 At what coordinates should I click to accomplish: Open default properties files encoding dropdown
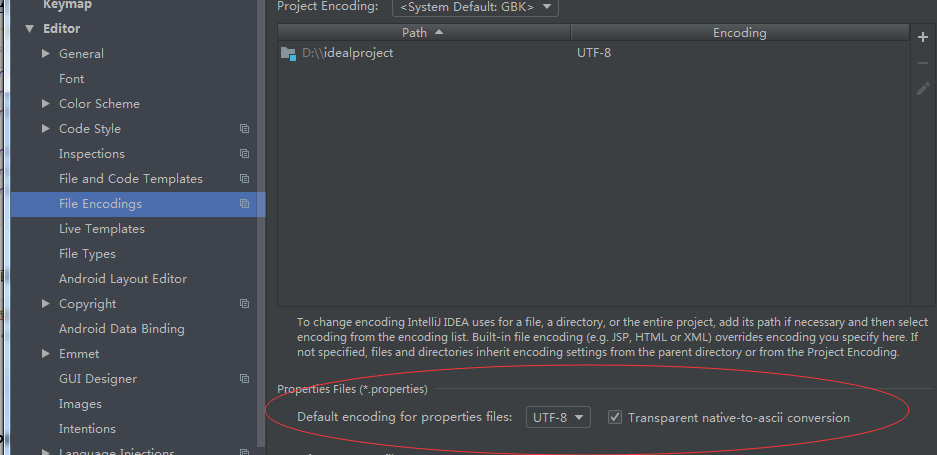pos(558,417)
